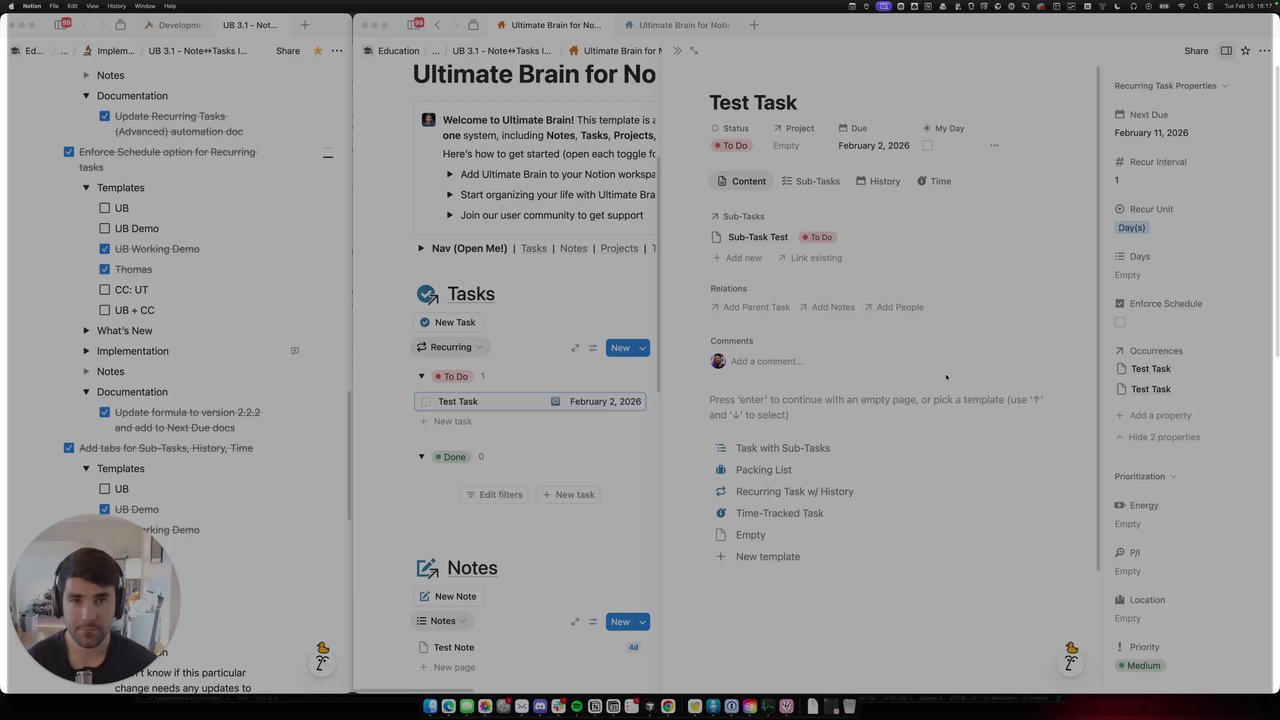Click the expand icon in Notes view toolbar
The width and height of the screenshot is (1280, 720).
(x=575, y=622)
